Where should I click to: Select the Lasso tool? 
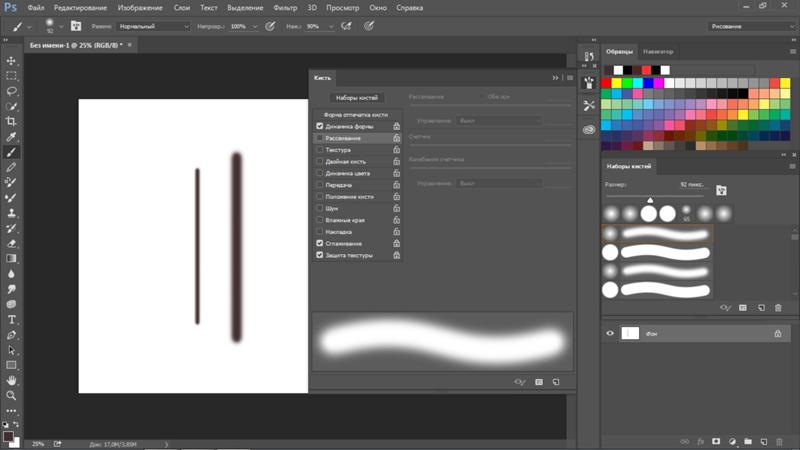[12, 91]
